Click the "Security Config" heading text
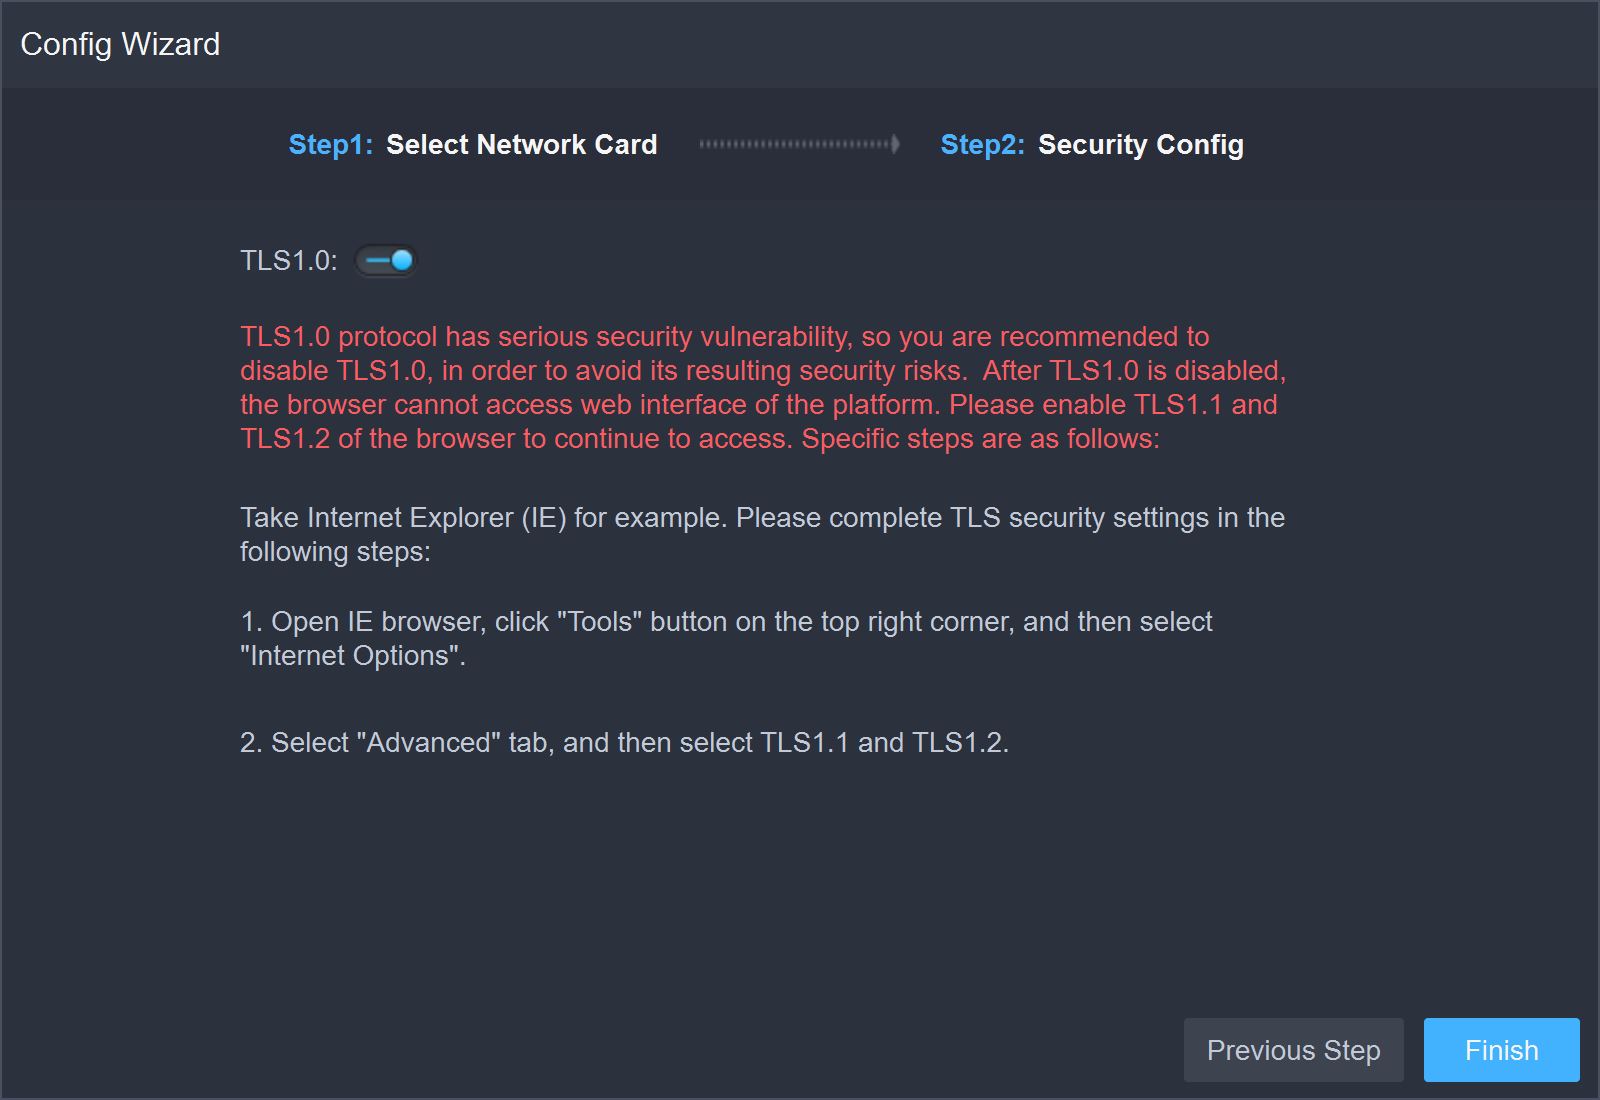 [x=1140, y=145]
